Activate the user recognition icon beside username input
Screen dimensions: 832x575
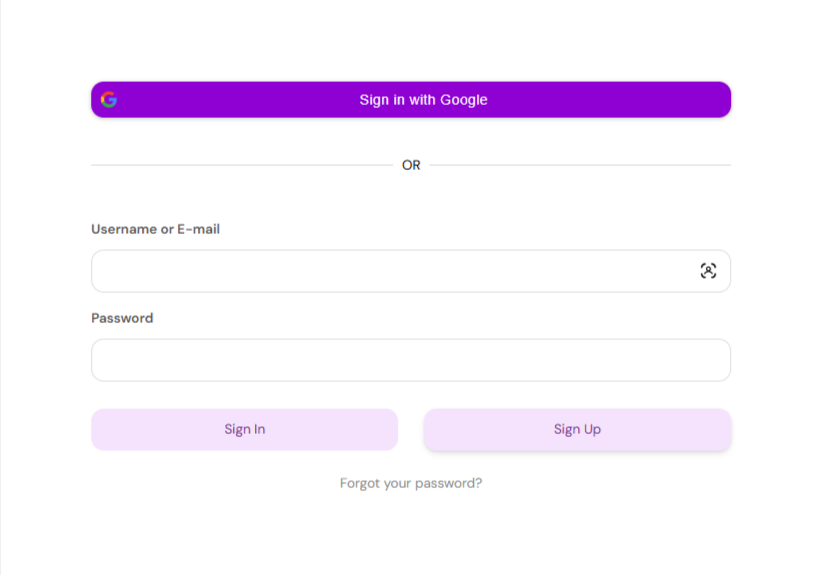(708, 271)
